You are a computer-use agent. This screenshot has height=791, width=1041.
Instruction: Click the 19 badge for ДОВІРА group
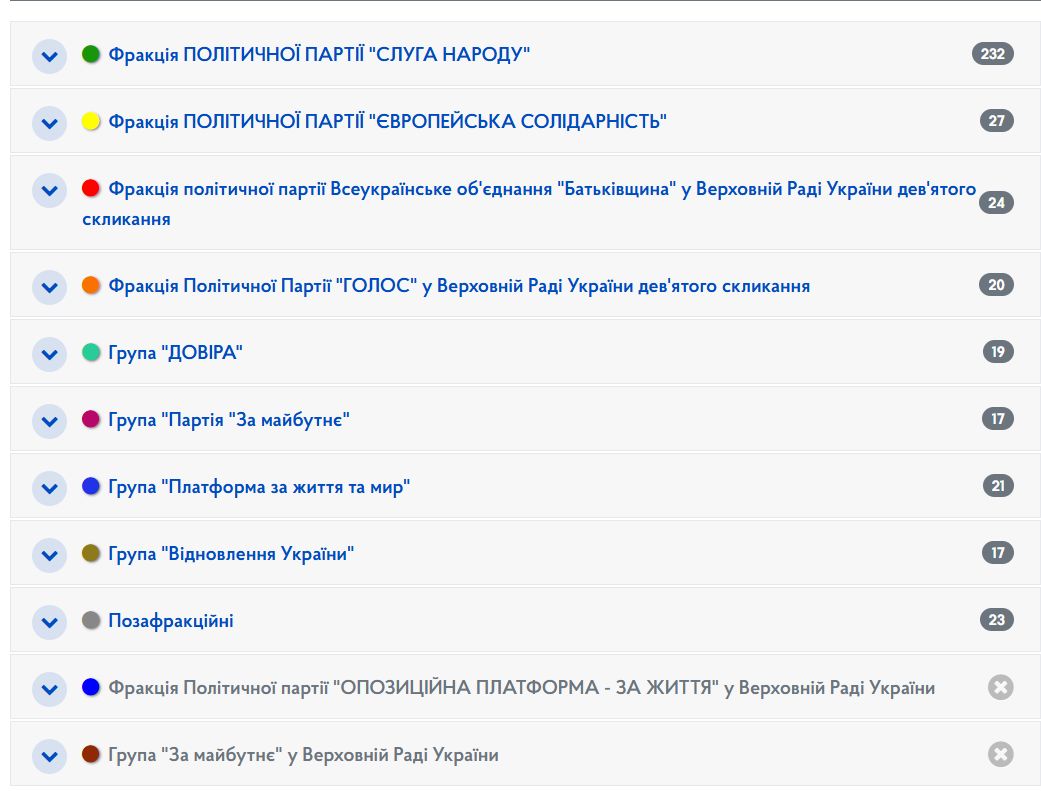(997, 352)
